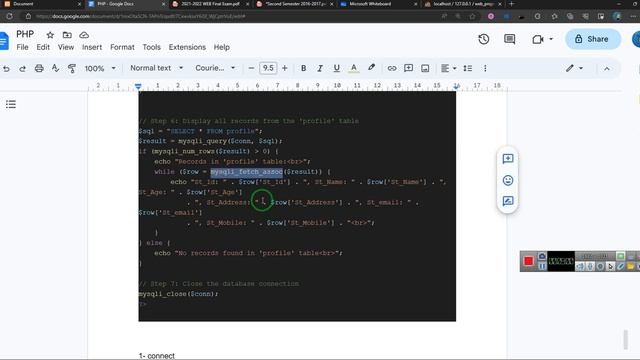The width and height of the screenshot is (640, 360).
Task: Open the File menu
Action: click(x=22, y=47)
